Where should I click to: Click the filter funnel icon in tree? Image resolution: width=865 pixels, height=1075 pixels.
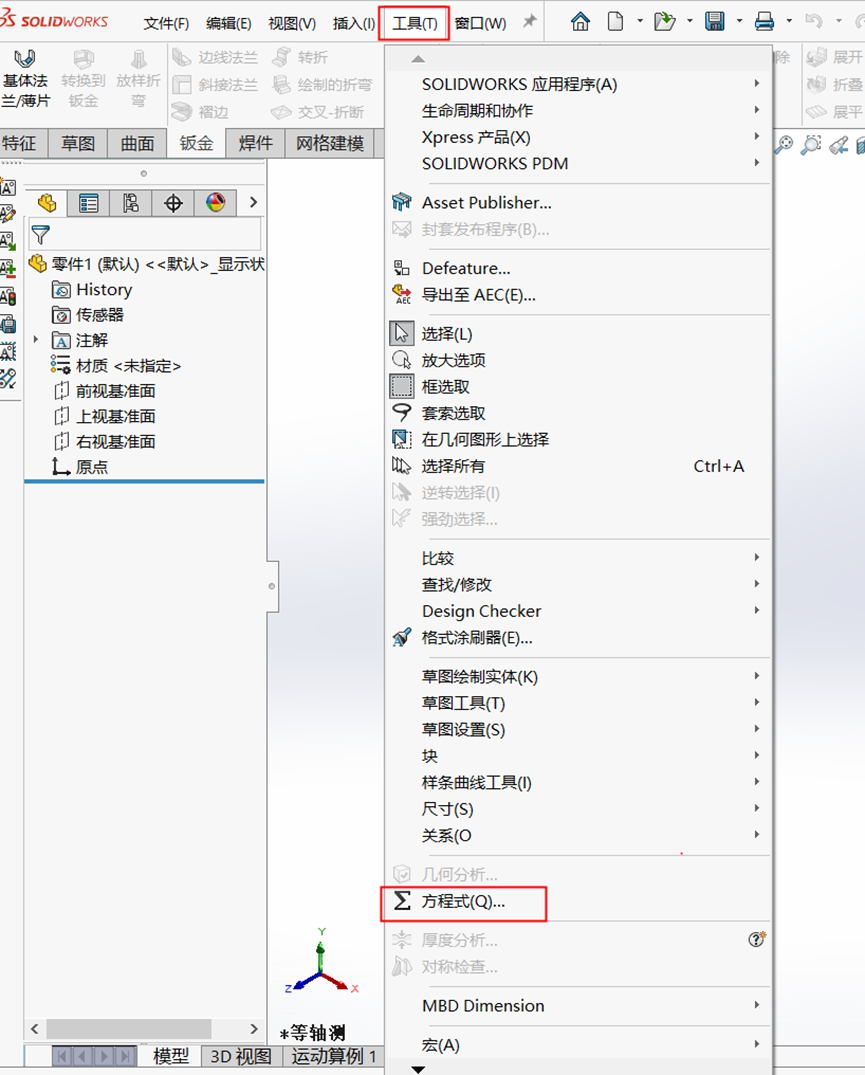click(40, 235)
